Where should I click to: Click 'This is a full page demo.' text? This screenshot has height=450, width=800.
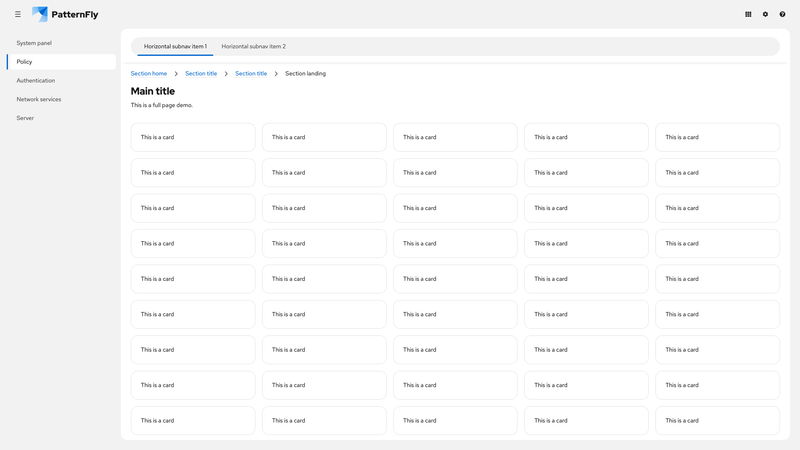[x=162, y=105]
